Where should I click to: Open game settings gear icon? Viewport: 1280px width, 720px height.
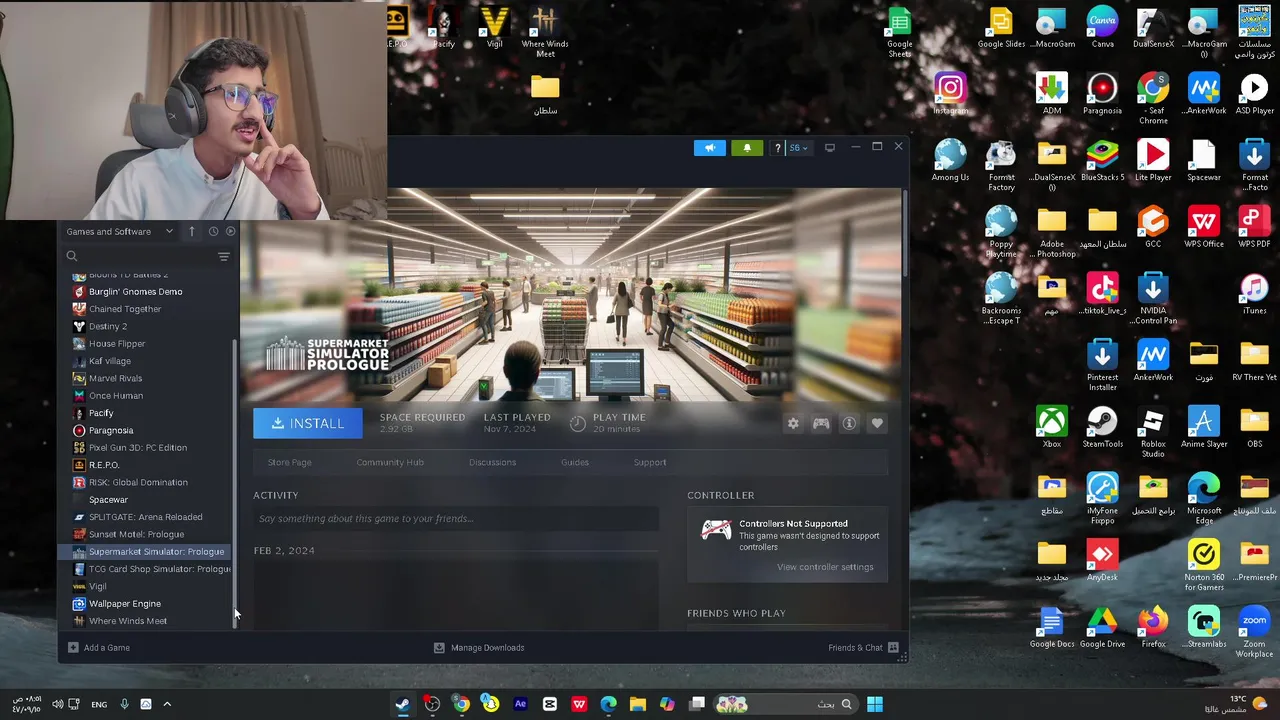tap(793, 423)
